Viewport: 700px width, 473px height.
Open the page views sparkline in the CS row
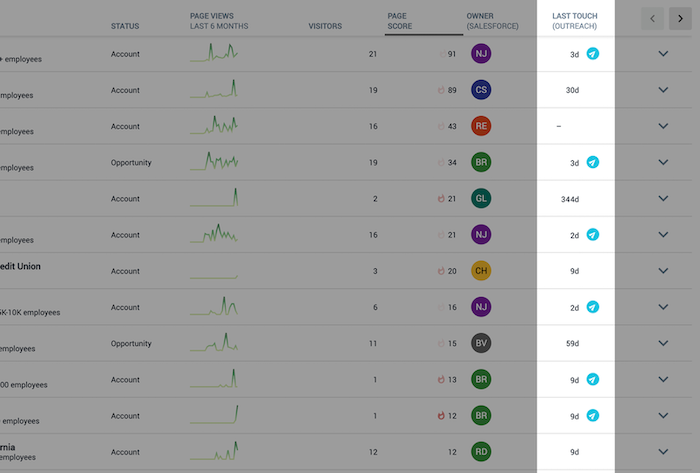click(x=214, y=88)
